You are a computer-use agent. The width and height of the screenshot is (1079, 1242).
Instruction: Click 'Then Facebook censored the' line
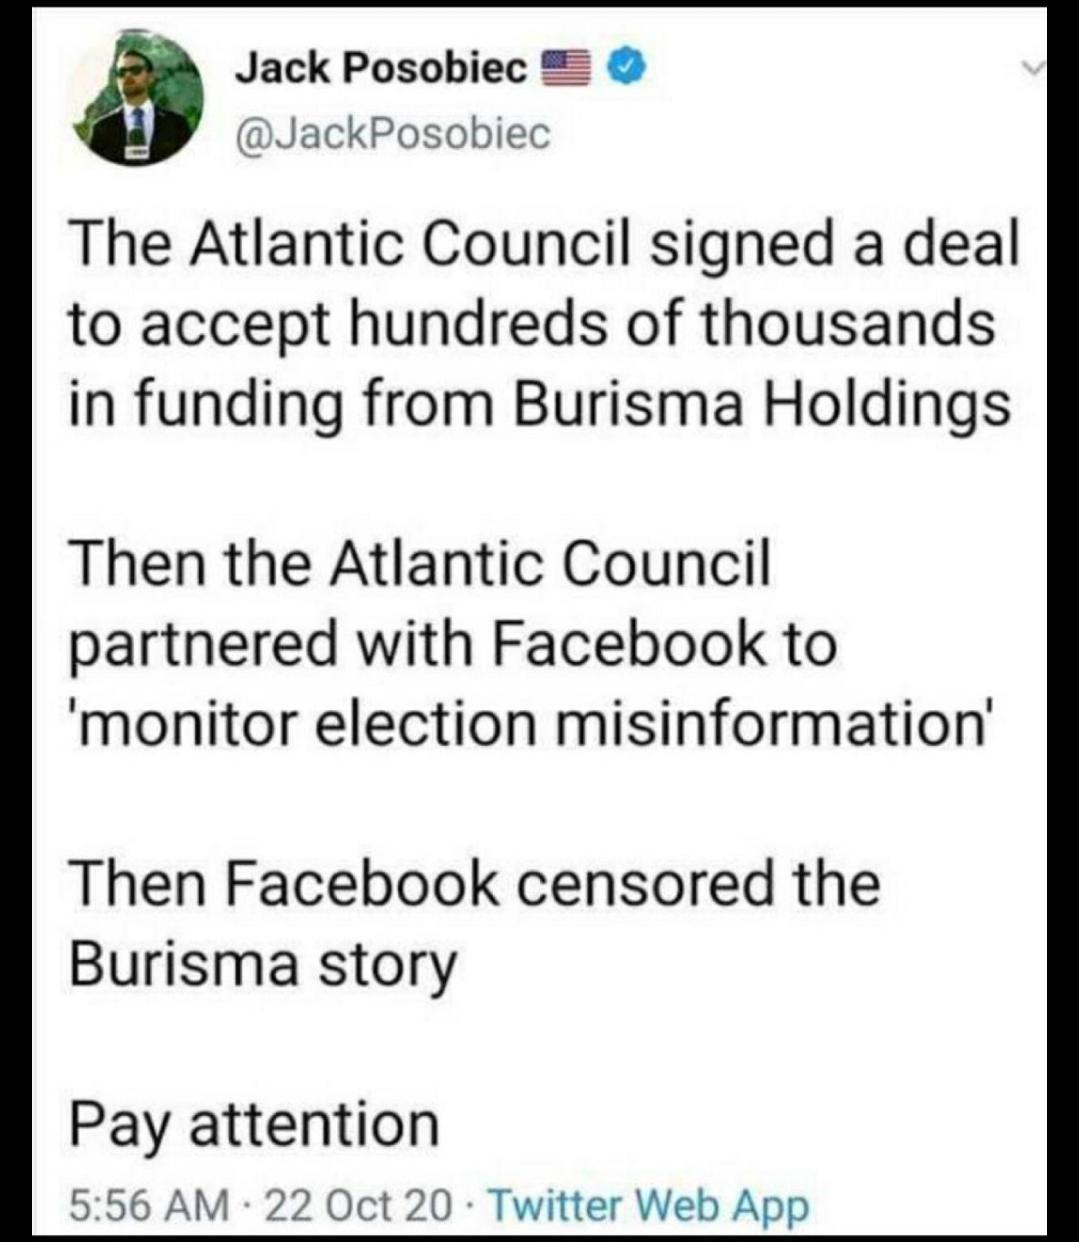(474, 884)
